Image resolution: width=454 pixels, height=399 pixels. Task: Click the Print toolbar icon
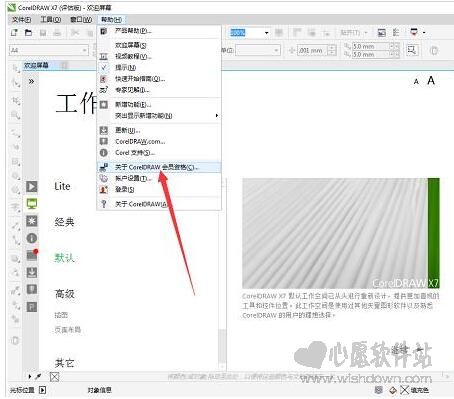(57, 33)
